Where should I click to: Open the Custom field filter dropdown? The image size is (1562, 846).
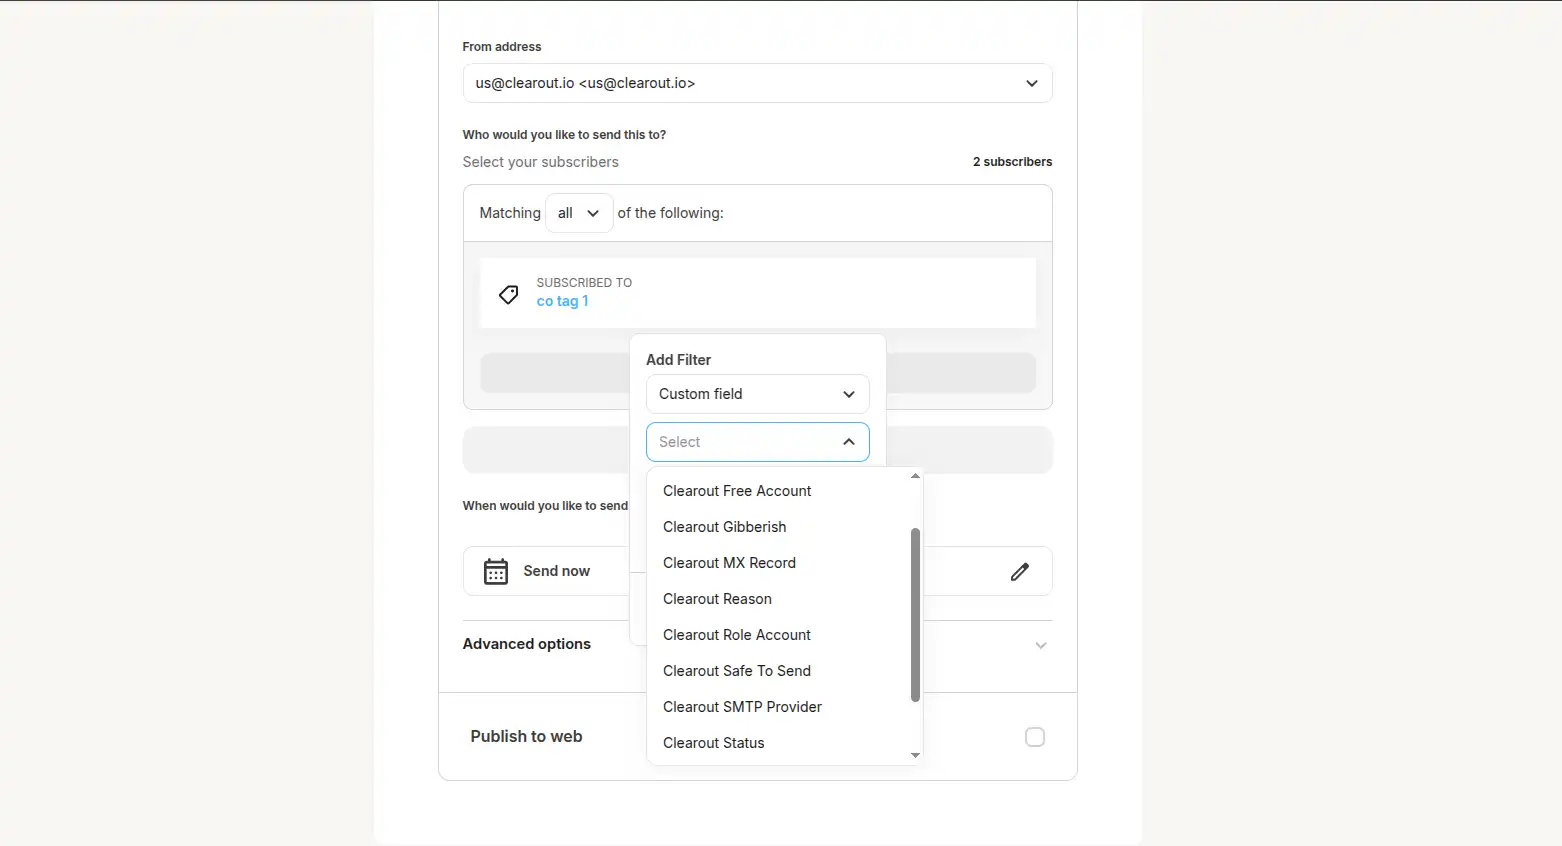[757, 394]
